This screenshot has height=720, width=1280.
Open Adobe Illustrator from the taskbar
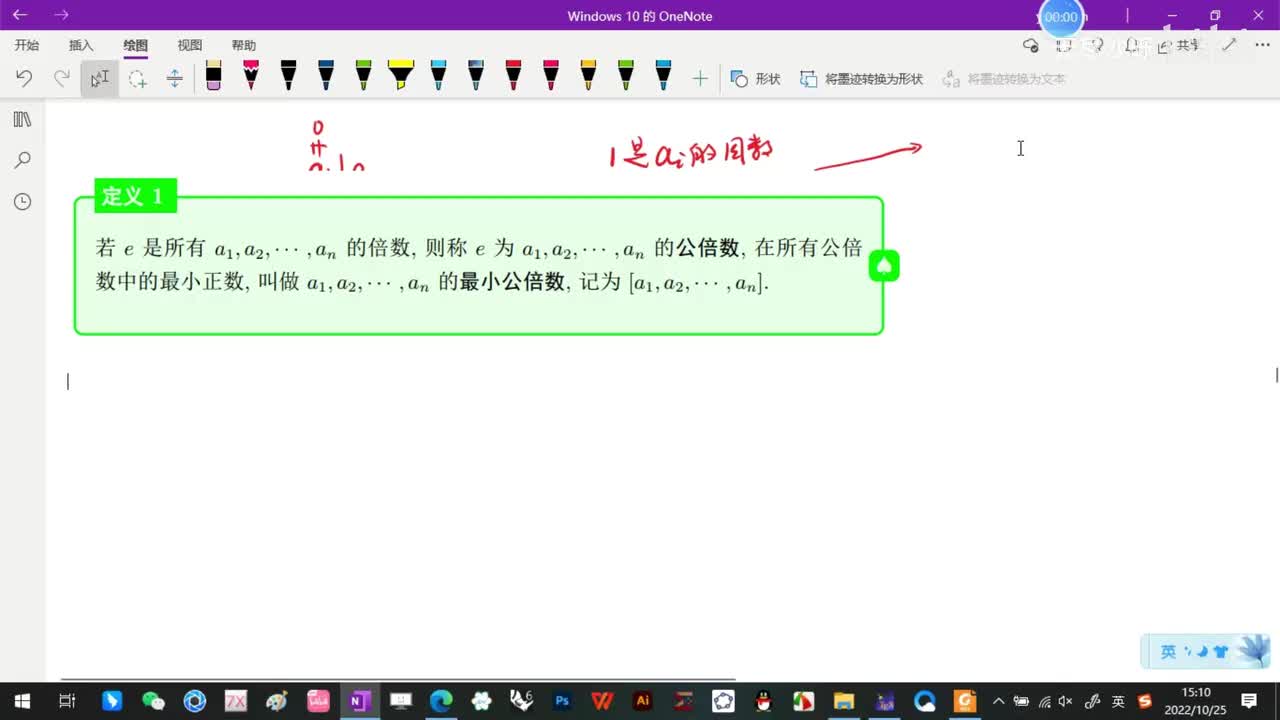pos(643,701)
